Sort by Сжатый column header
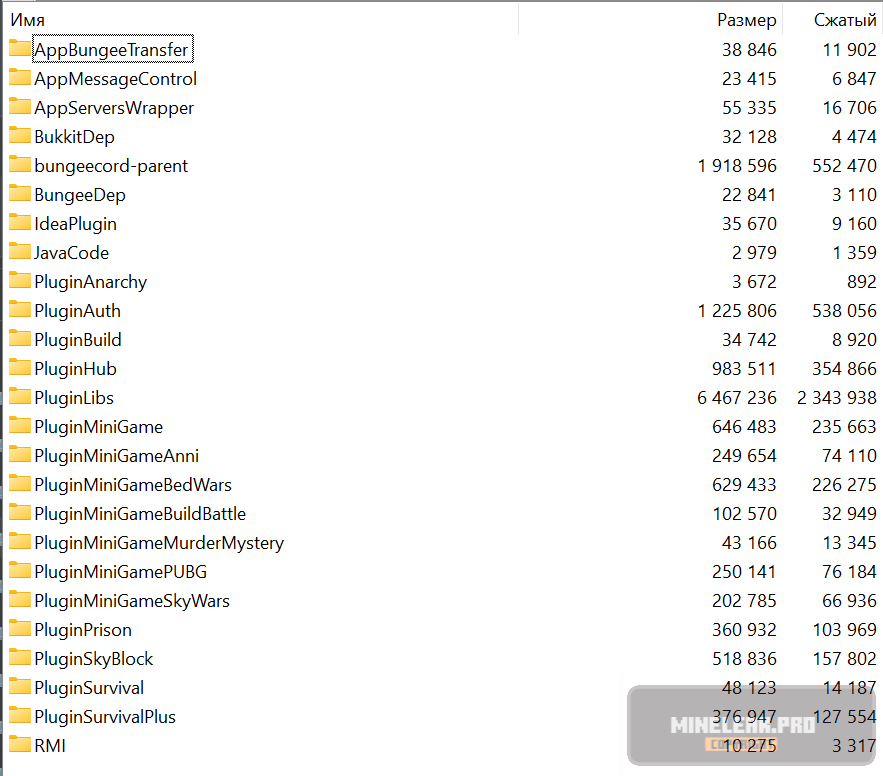This screenshot has height=776, width=883. click(x=845, y=20)
